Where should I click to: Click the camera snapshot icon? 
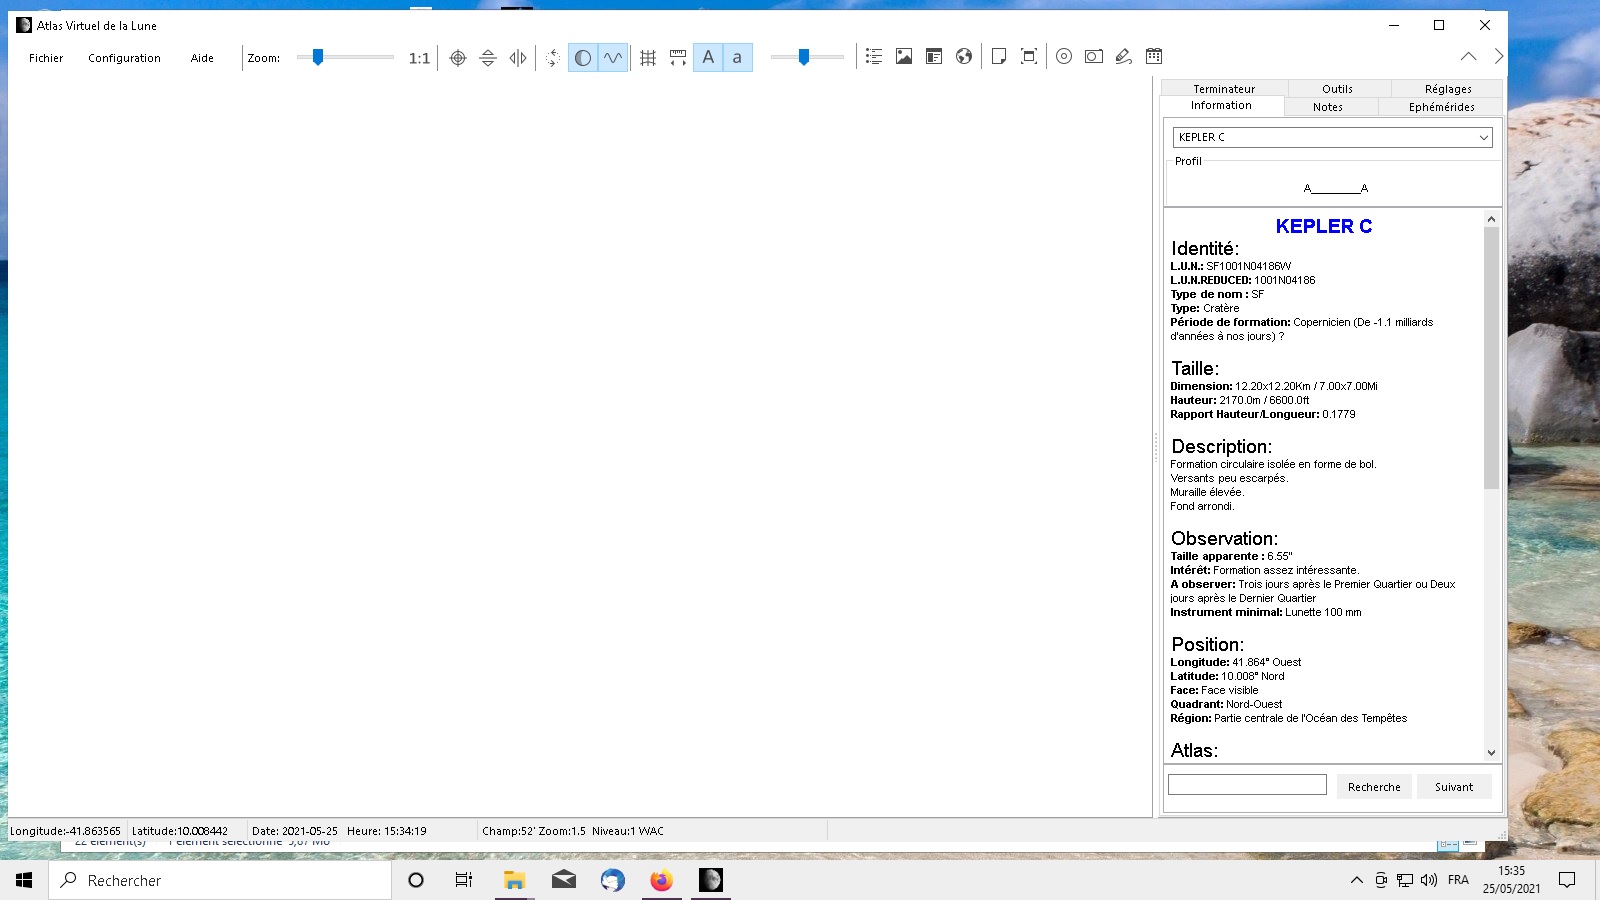click(x=1094, y=57)
